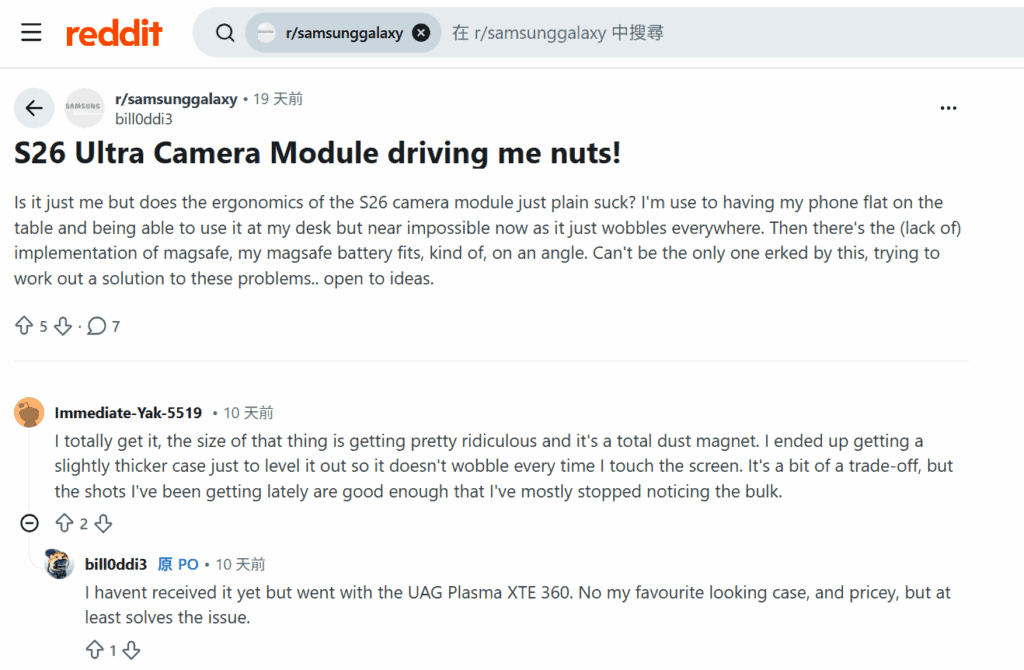Downvote the S26 Ultra Camera post
Viewport: 1024px width, 670px height.
(63, 325)
